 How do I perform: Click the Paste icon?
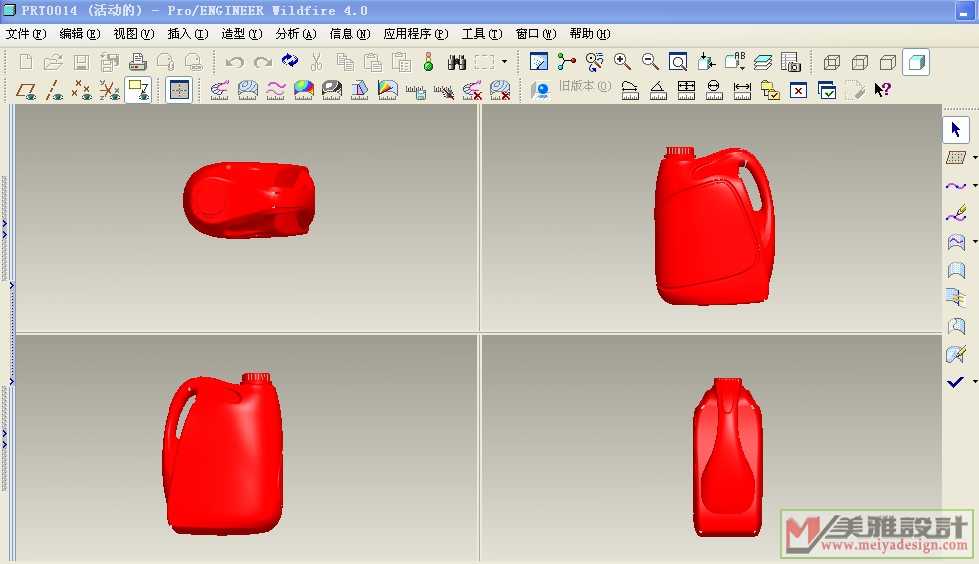point(373,62)
